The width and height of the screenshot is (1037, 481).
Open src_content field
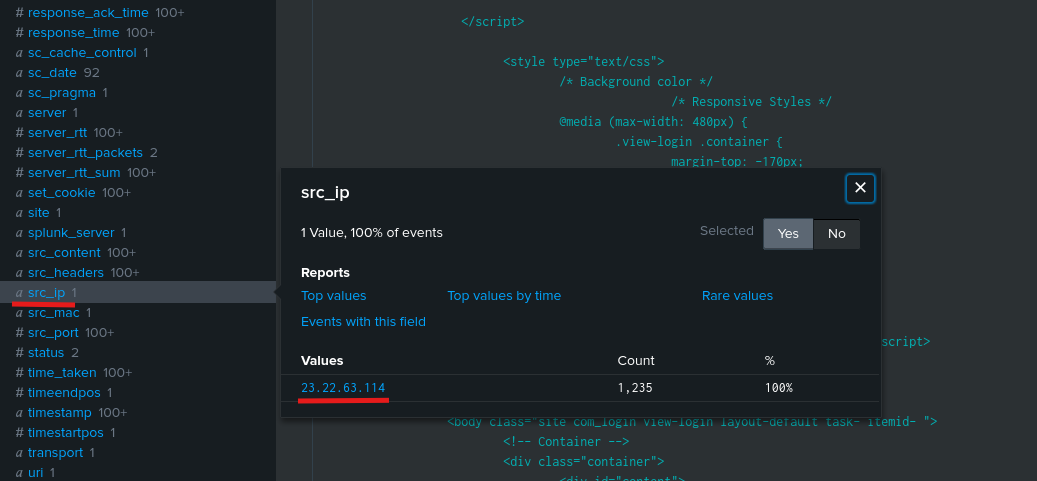[64, 253]
